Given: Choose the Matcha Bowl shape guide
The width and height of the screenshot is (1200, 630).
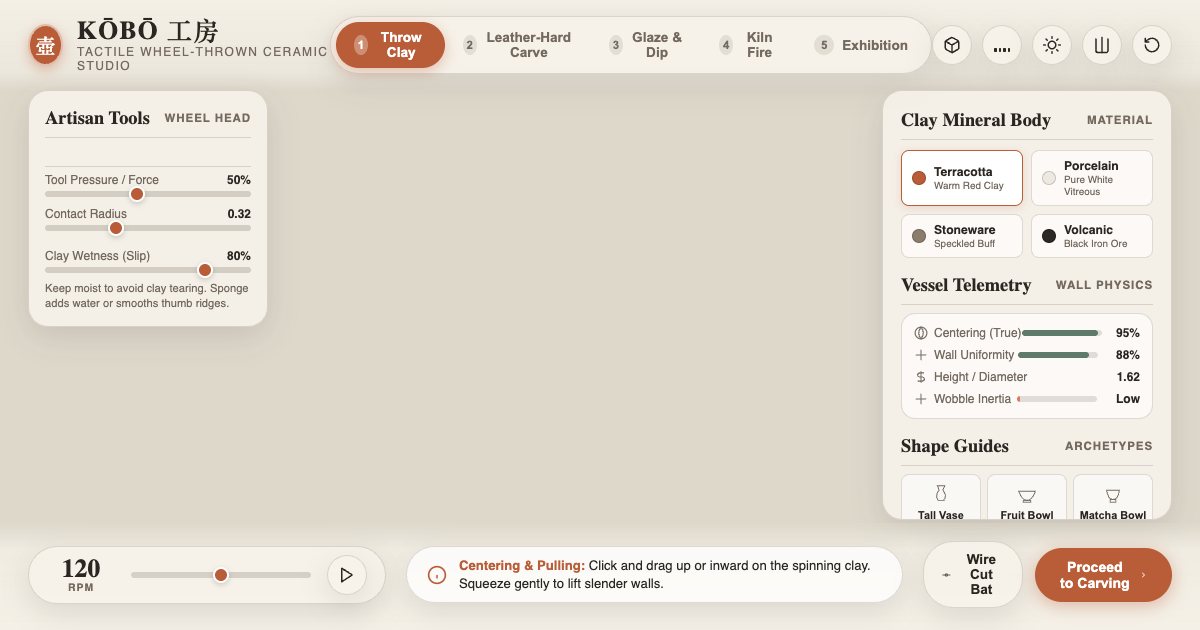Looking at the screenshot, I should pyautogui.click(x=1113, y=498).
